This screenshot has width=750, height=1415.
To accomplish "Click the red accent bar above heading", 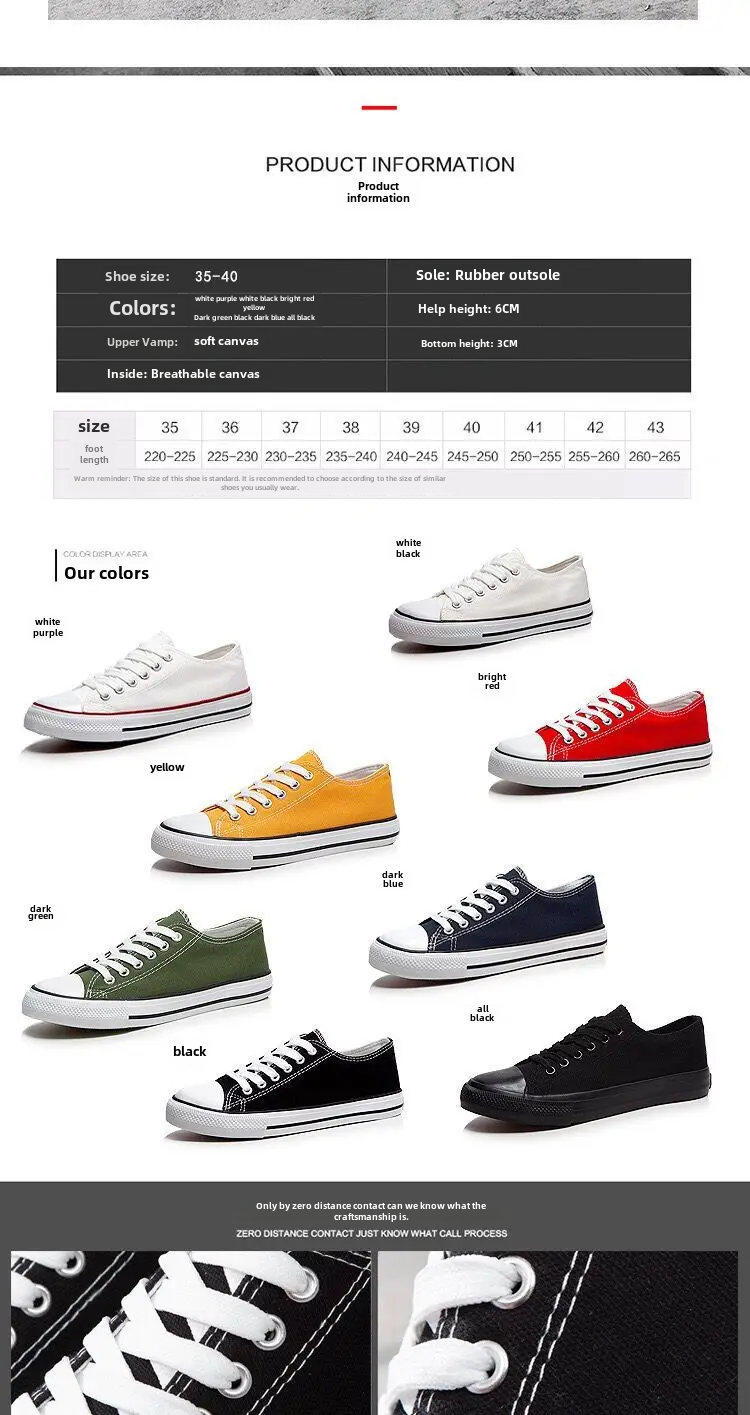I will pyautogui.click(x=379, y=107).
